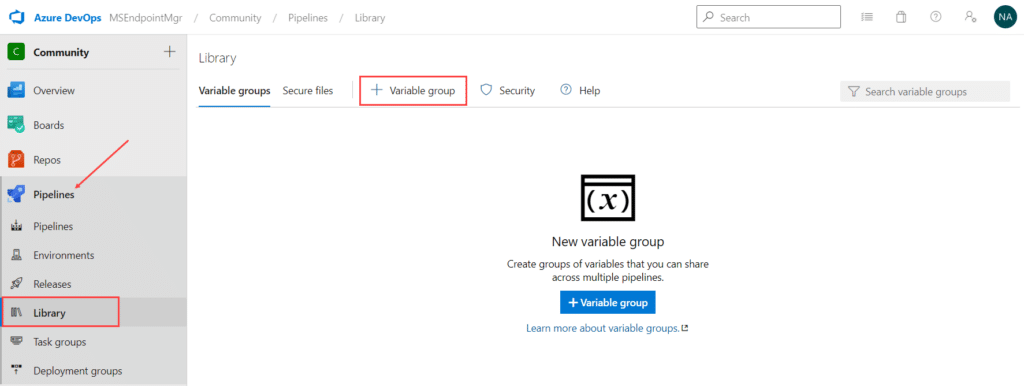Switch to the Secure files tab
The width and height of the screenshot is (1024, 386).
coord(308,91)
